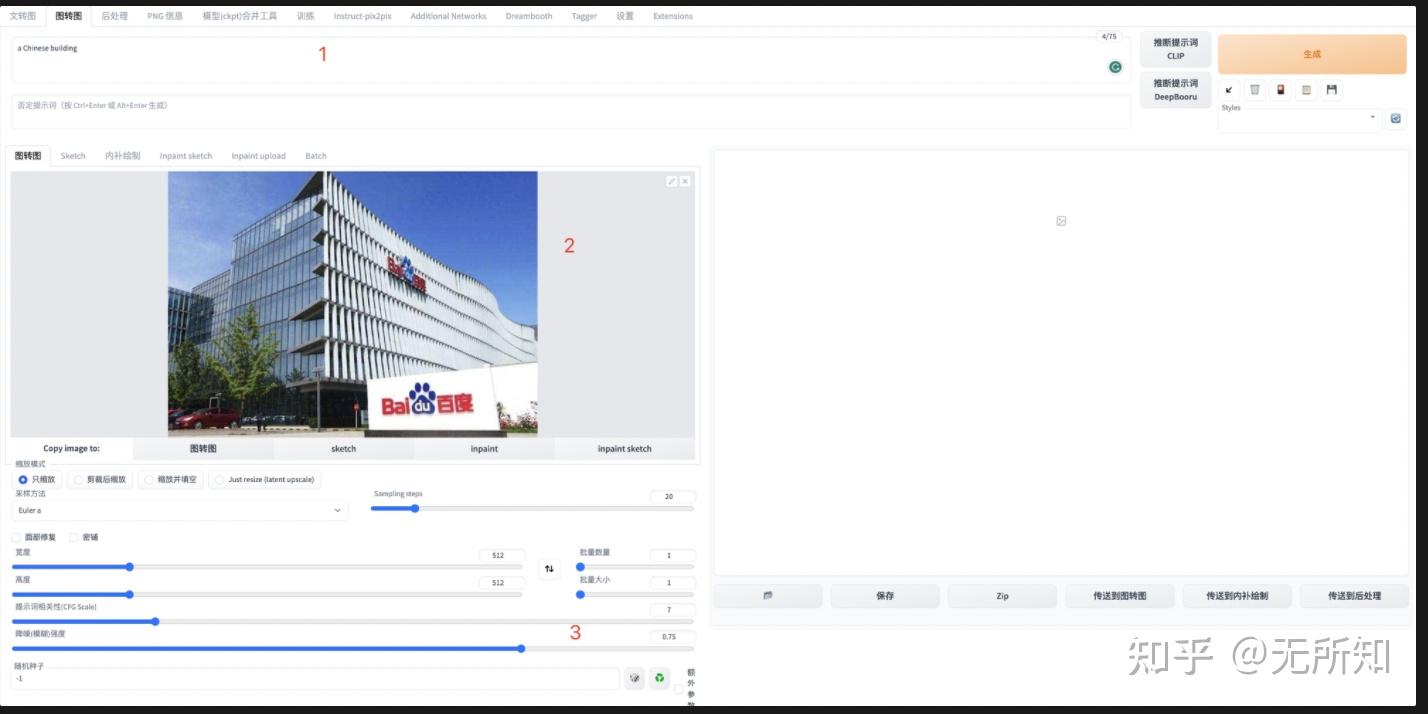Click the 推断提示词 DeepBooru button
Viewport: 1428px width, 714px height.
coord(1175,90)
